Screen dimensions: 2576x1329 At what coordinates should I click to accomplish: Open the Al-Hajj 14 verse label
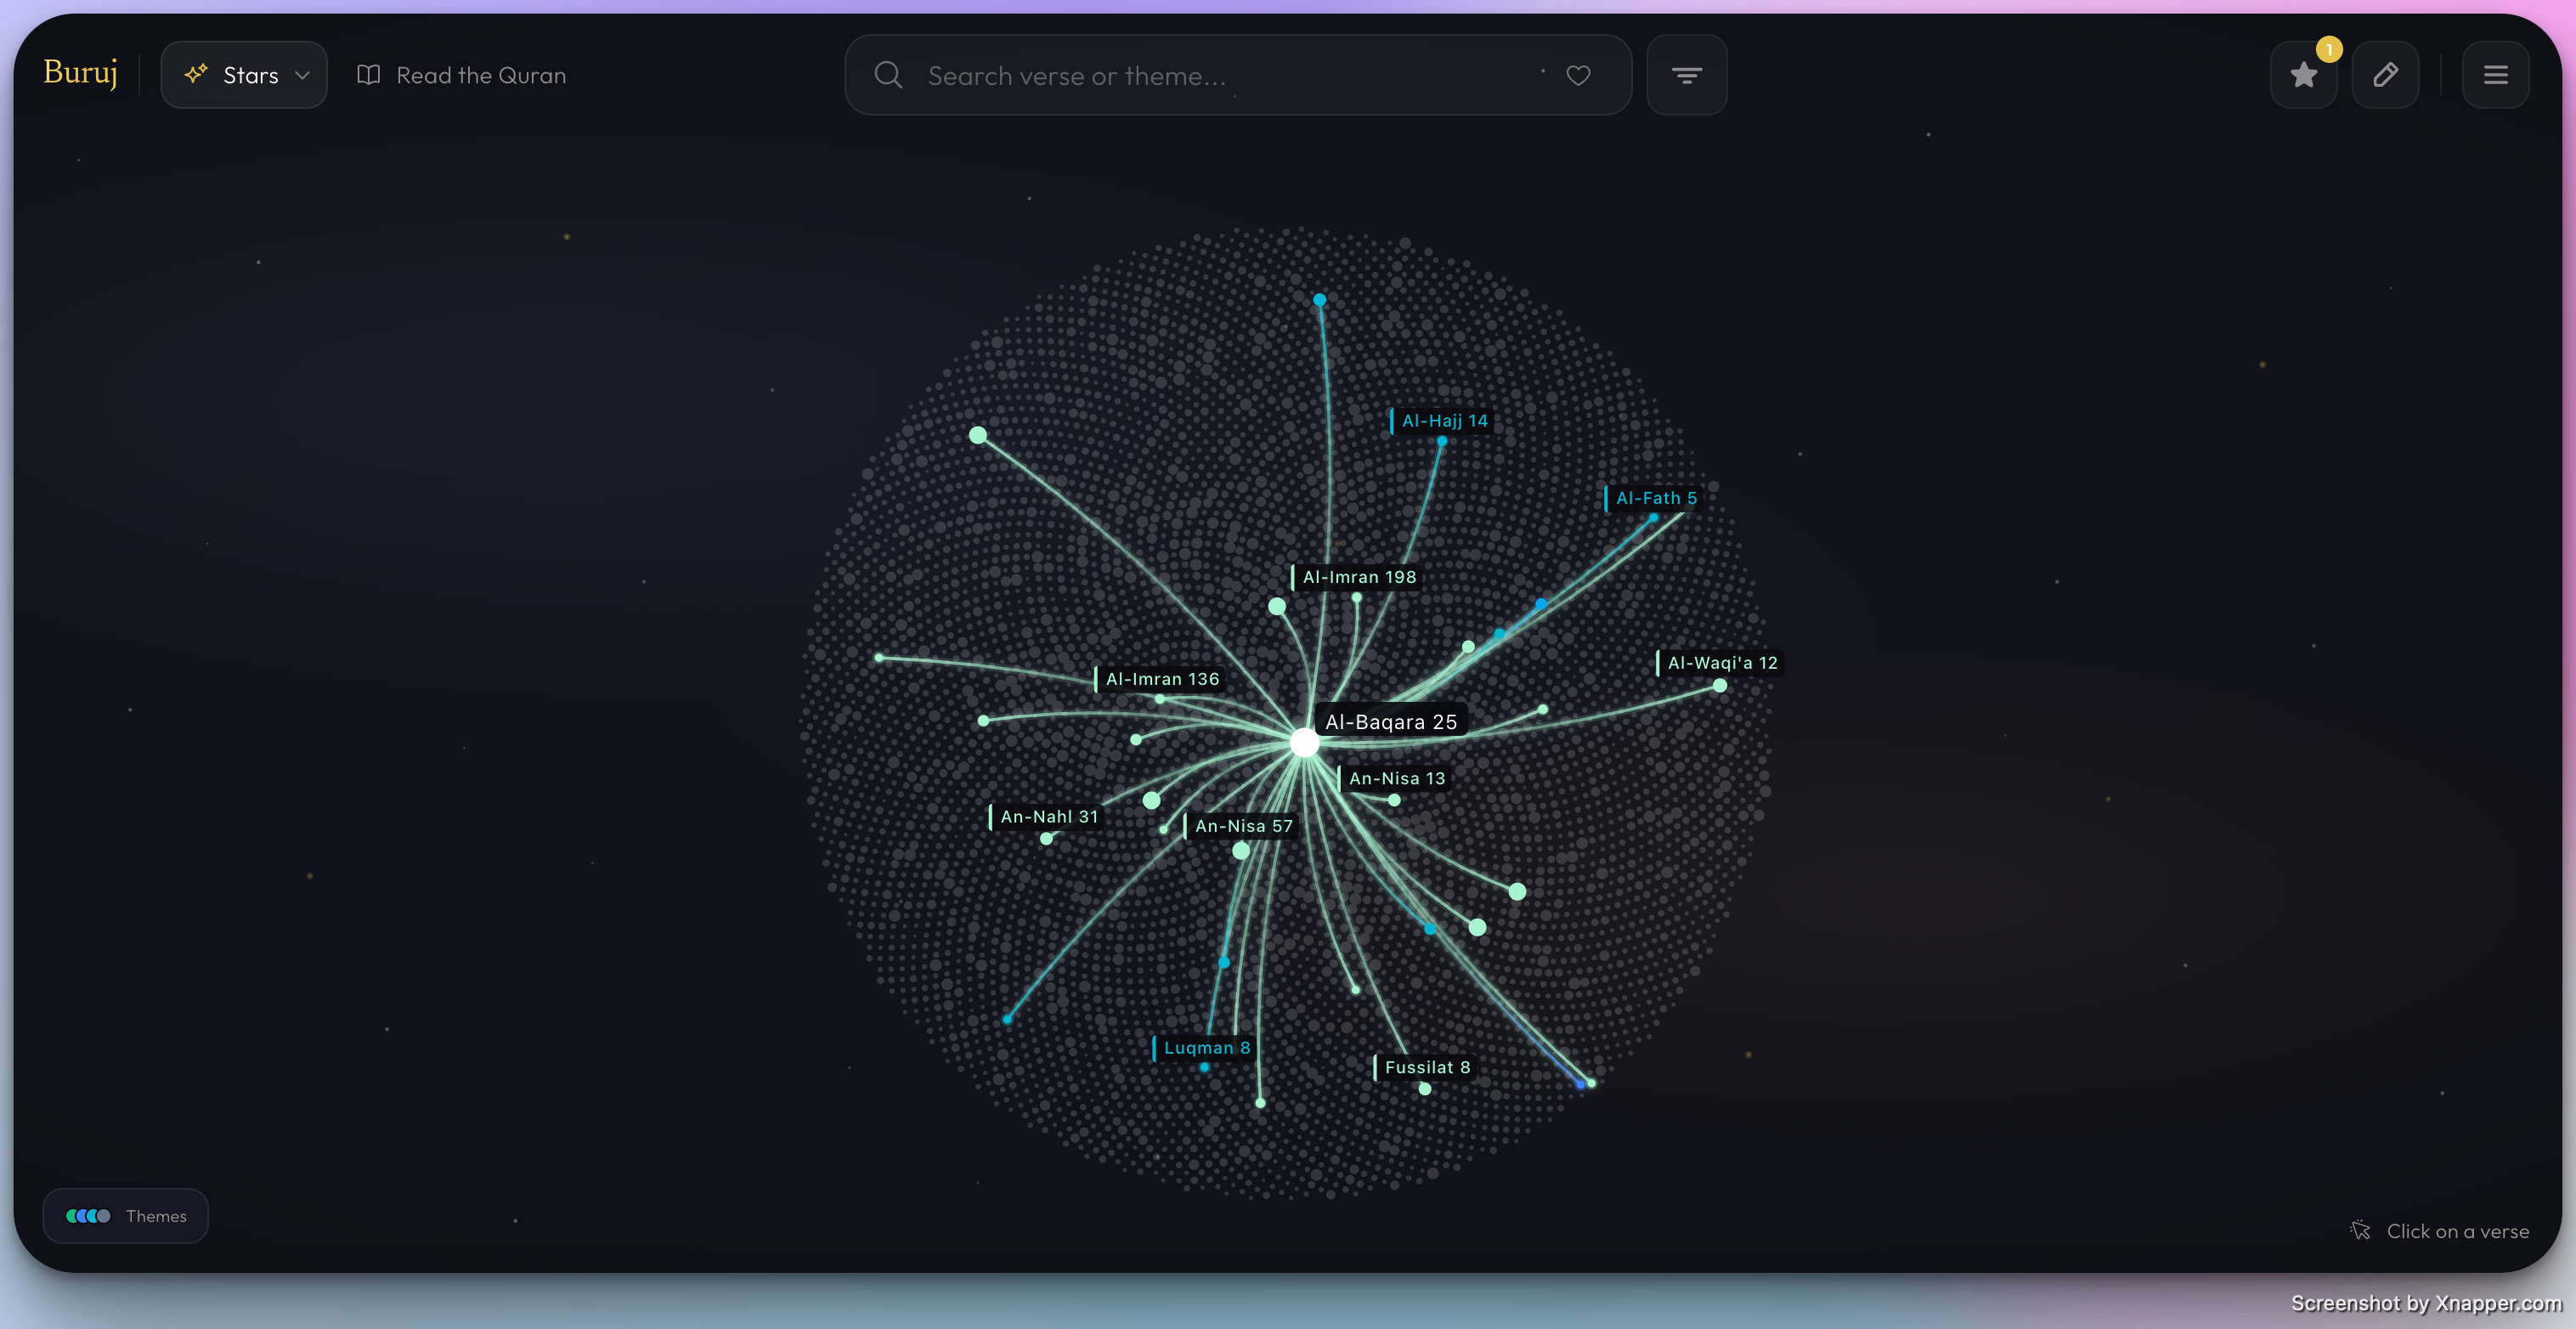pyautogui.click(x=1443, y=421)
